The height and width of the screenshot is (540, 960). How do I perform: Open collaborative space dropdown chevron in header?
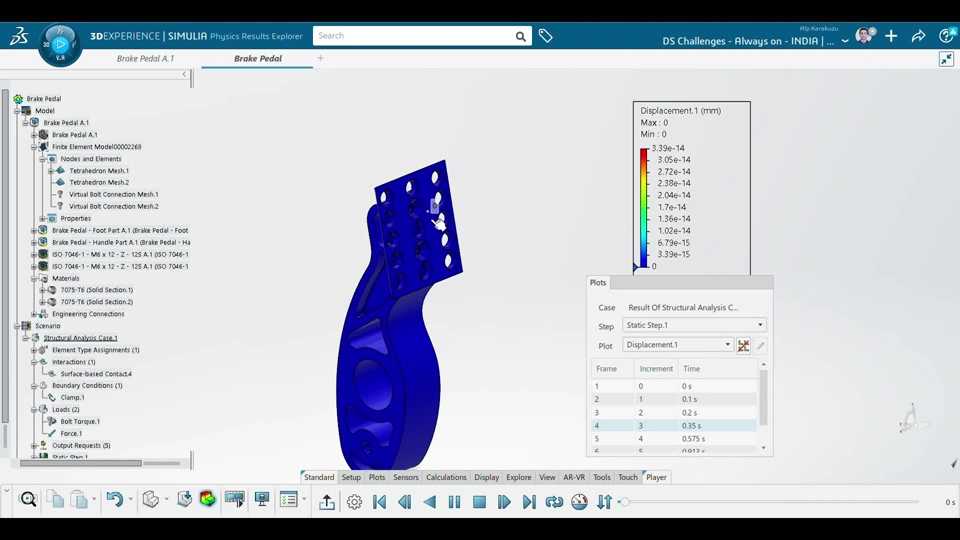(x=845, y=41)
